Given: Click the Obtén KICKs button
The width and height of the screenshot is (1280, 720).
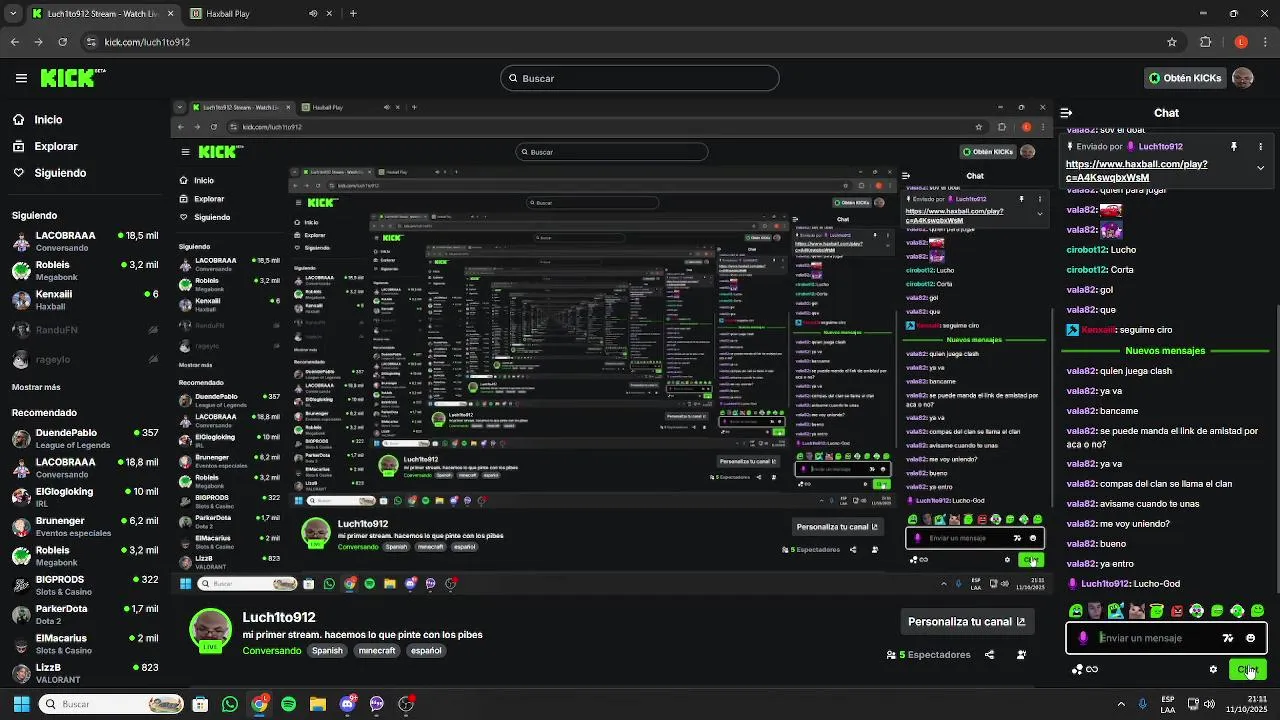Looking at the screenshot, I should click(x=1185, y=78).
